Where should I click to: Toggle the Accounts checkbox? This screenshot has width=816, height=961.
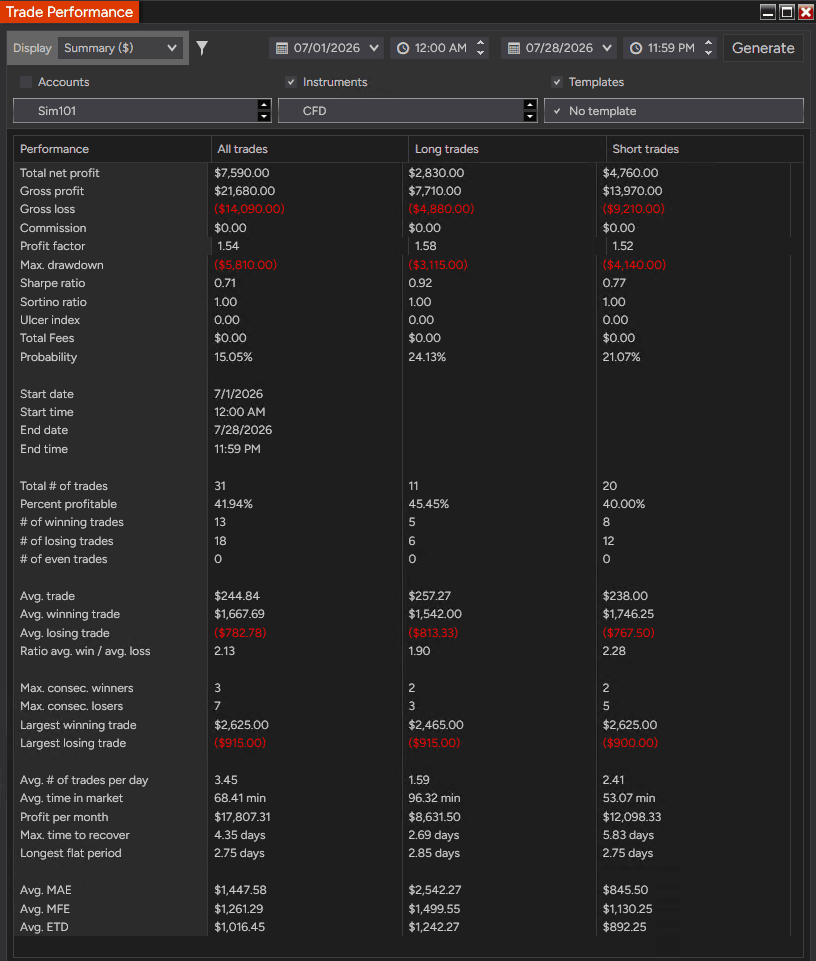pyautogui.click(x=26, y=82)
